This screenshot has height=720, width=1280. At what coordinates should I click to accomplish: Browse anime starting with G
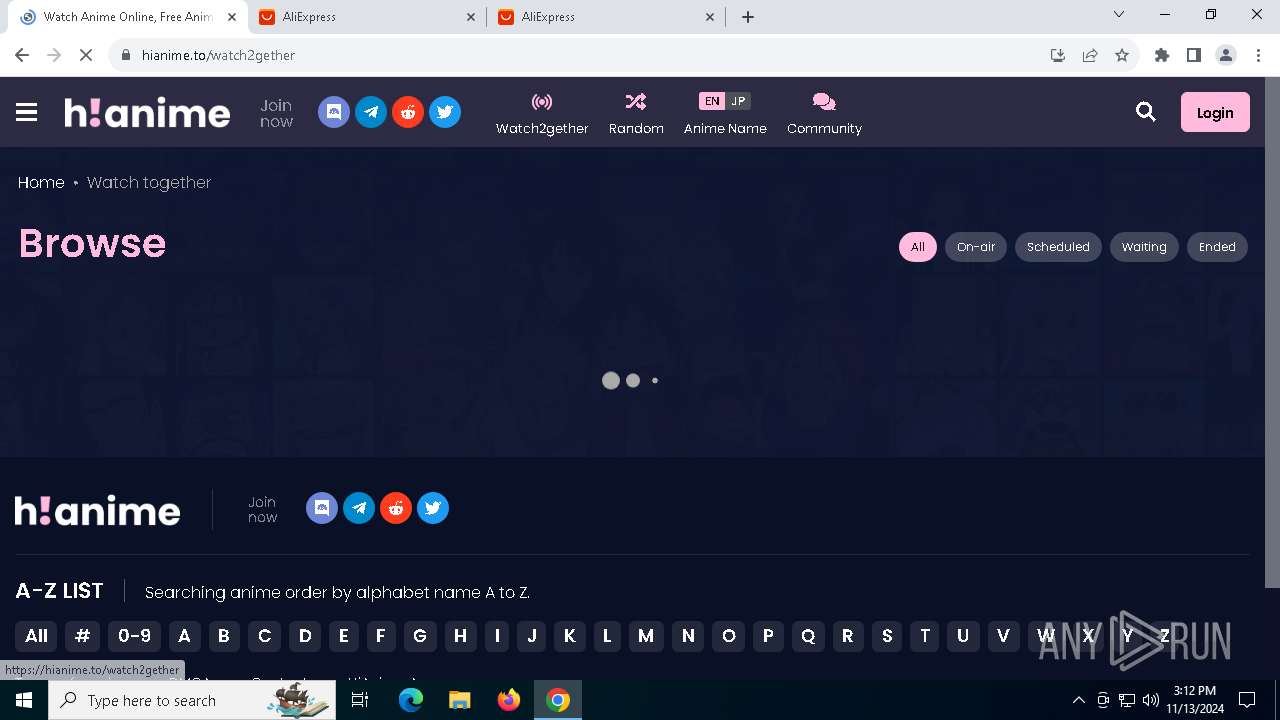click(x=420, y=636)
